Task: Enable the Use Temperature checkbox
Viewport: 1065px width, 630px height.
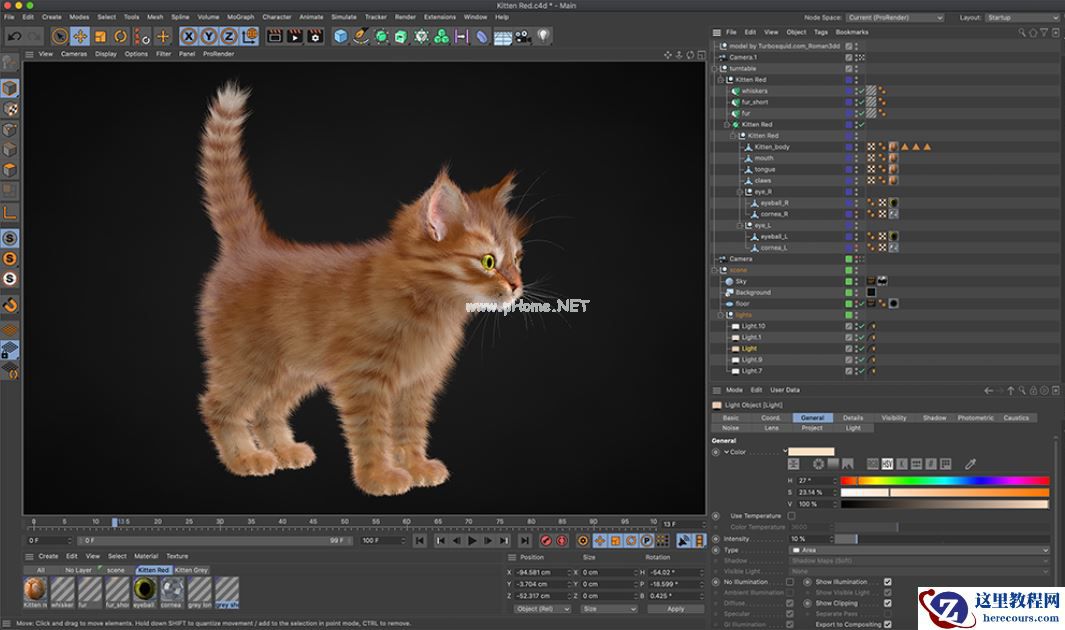Action: (x=790, y=516)
